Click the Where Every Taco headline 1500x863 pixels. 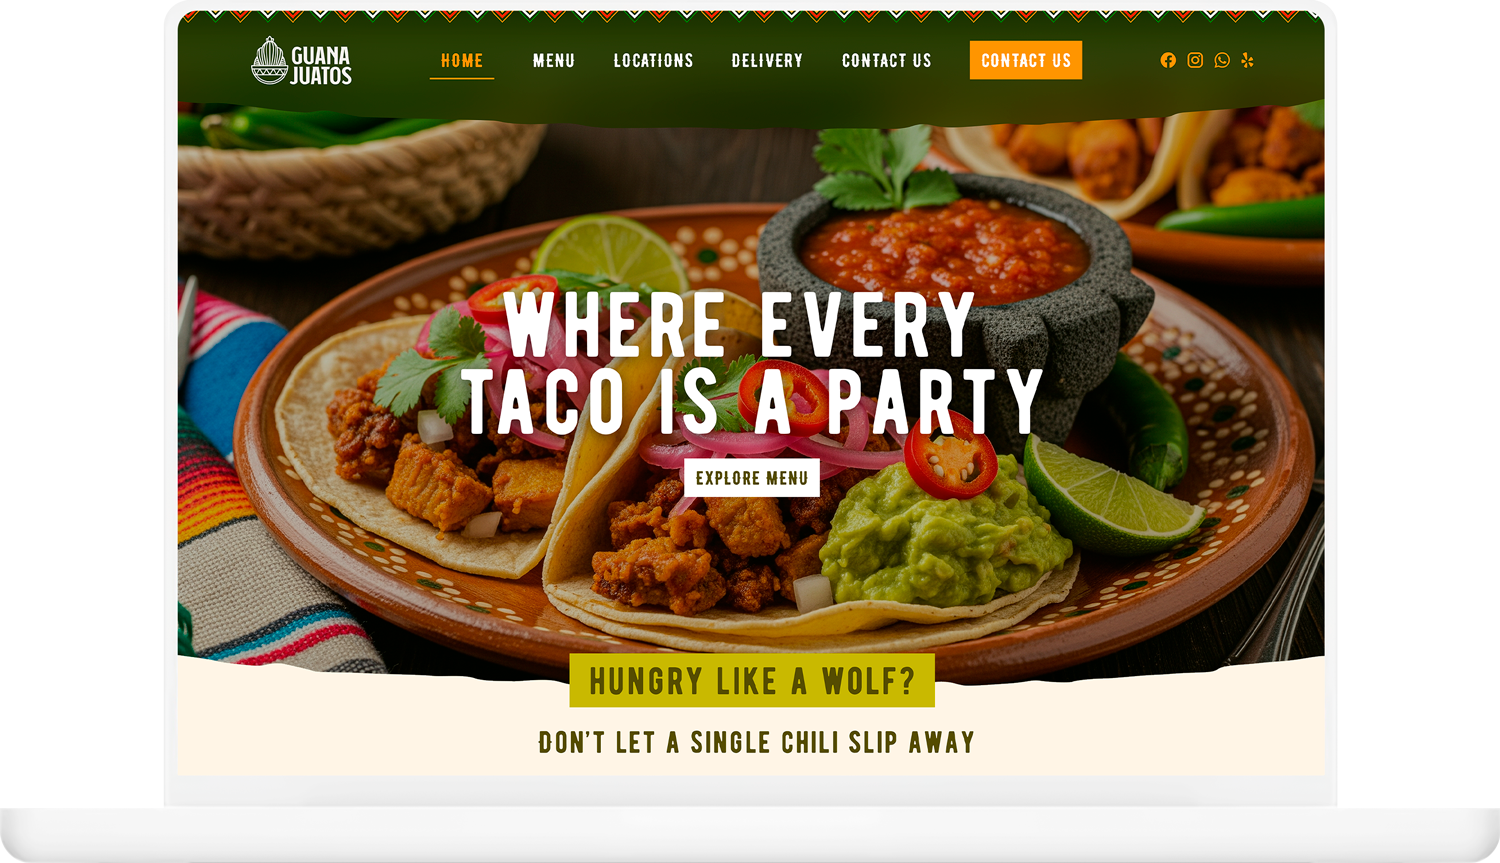[752, 362]
